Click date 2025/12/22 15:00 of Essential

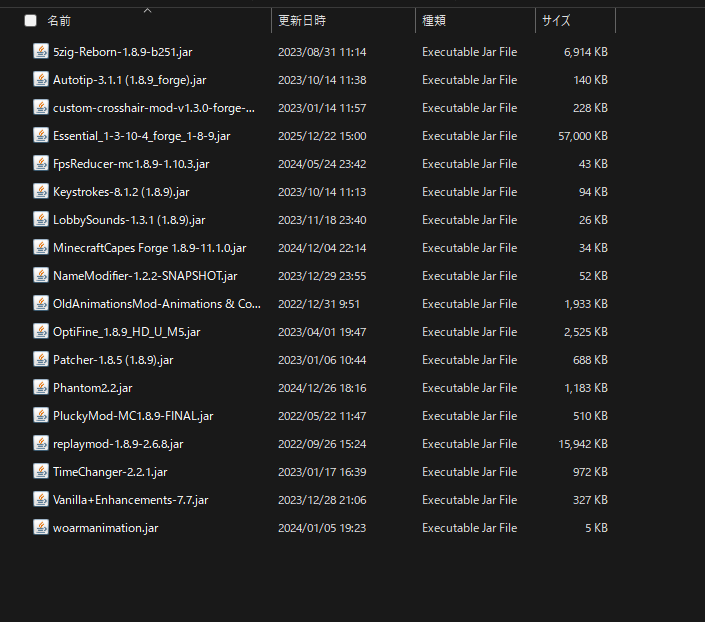[x=322, y=136]
